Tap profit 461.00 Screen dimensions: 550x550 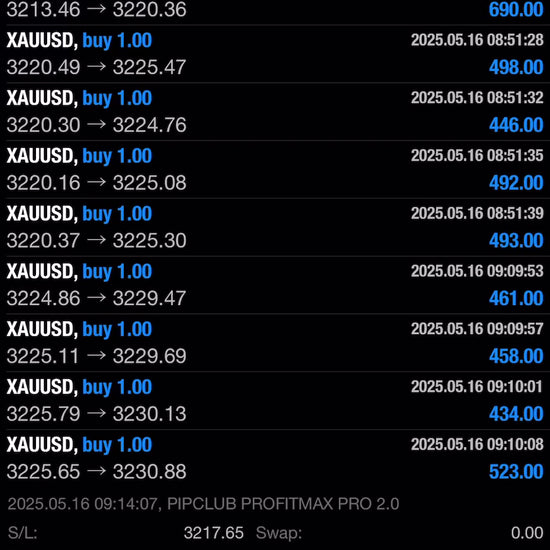516,299
